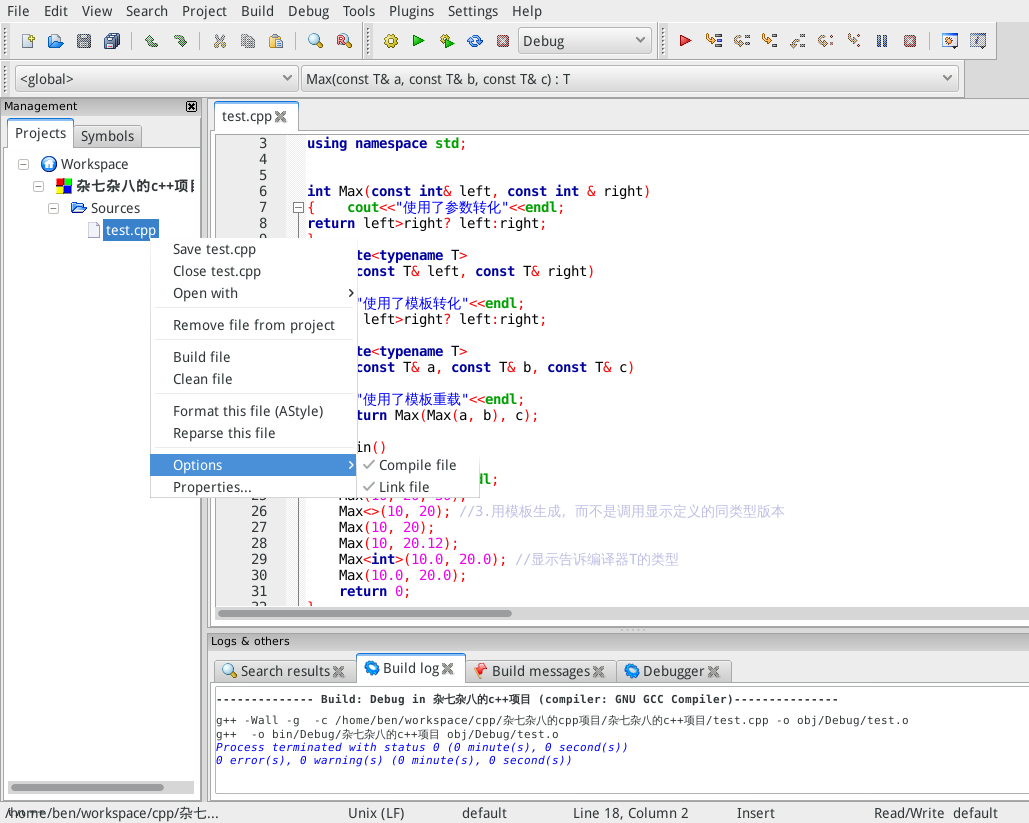Click the Save file toolbar icon

tap(84, 41)
